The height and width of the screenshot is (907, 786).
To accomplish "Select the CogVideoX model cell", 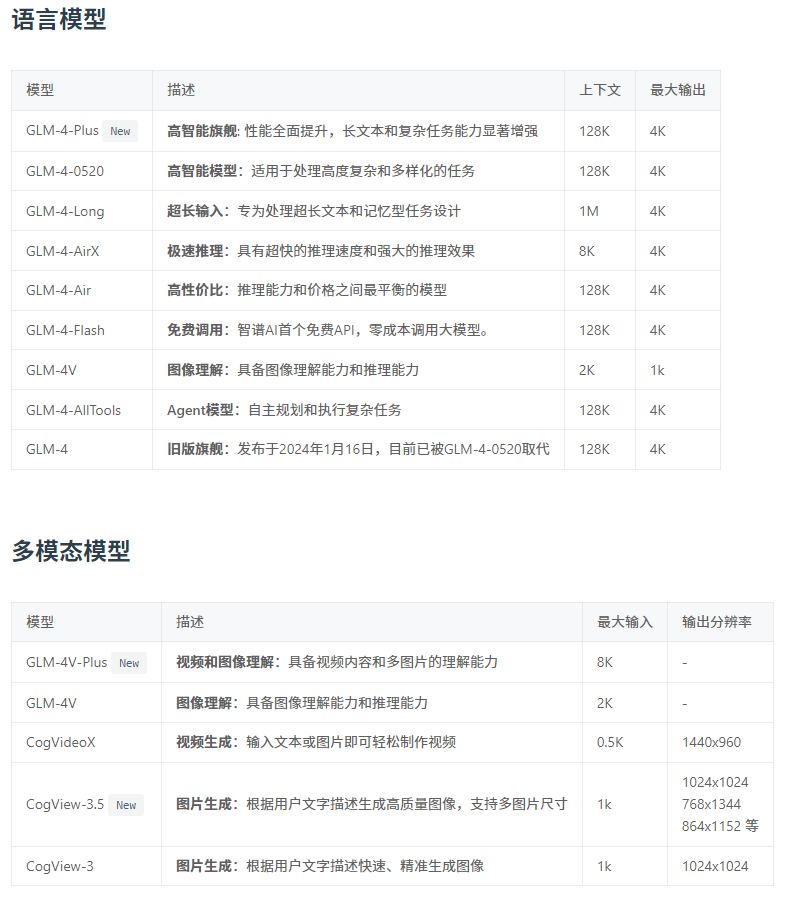I will point(86,743).
